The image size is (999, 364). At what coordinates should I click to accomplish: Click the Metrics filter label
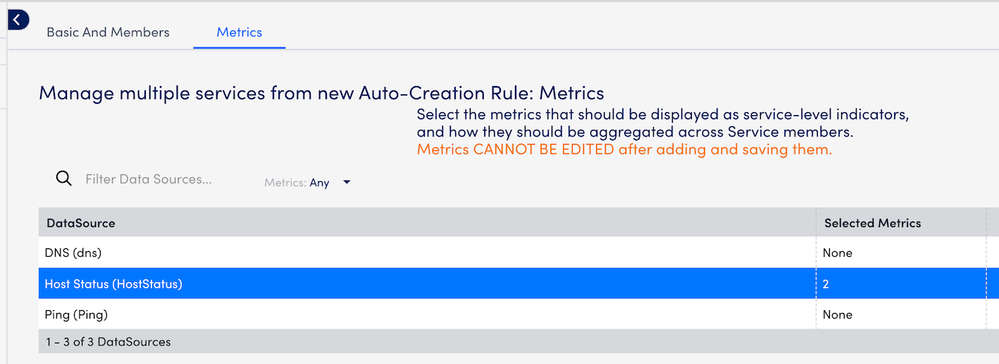coord(285,183)
